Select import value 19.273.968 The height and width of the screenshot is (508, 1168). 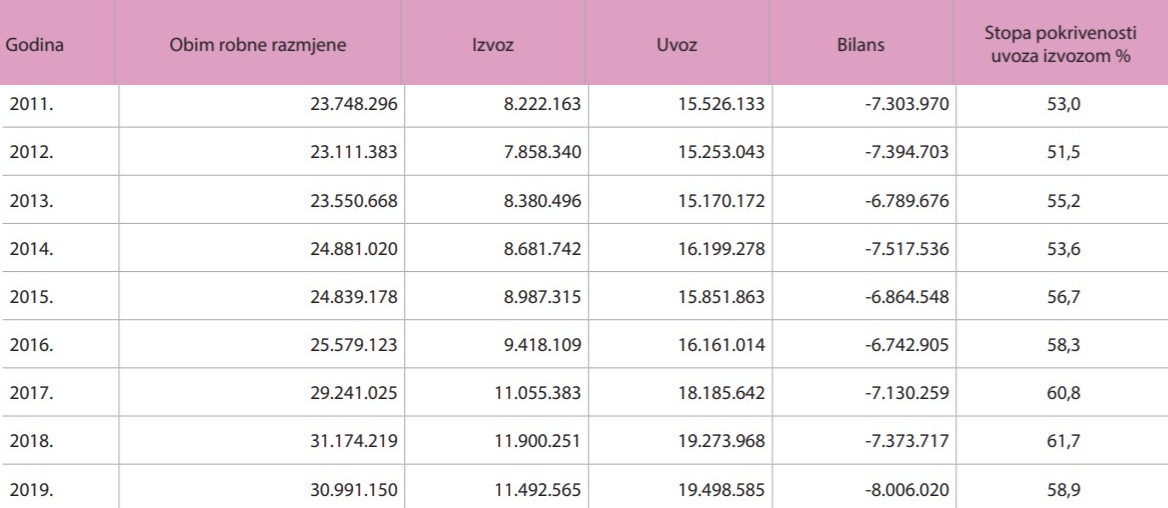(x=721, y=442)
